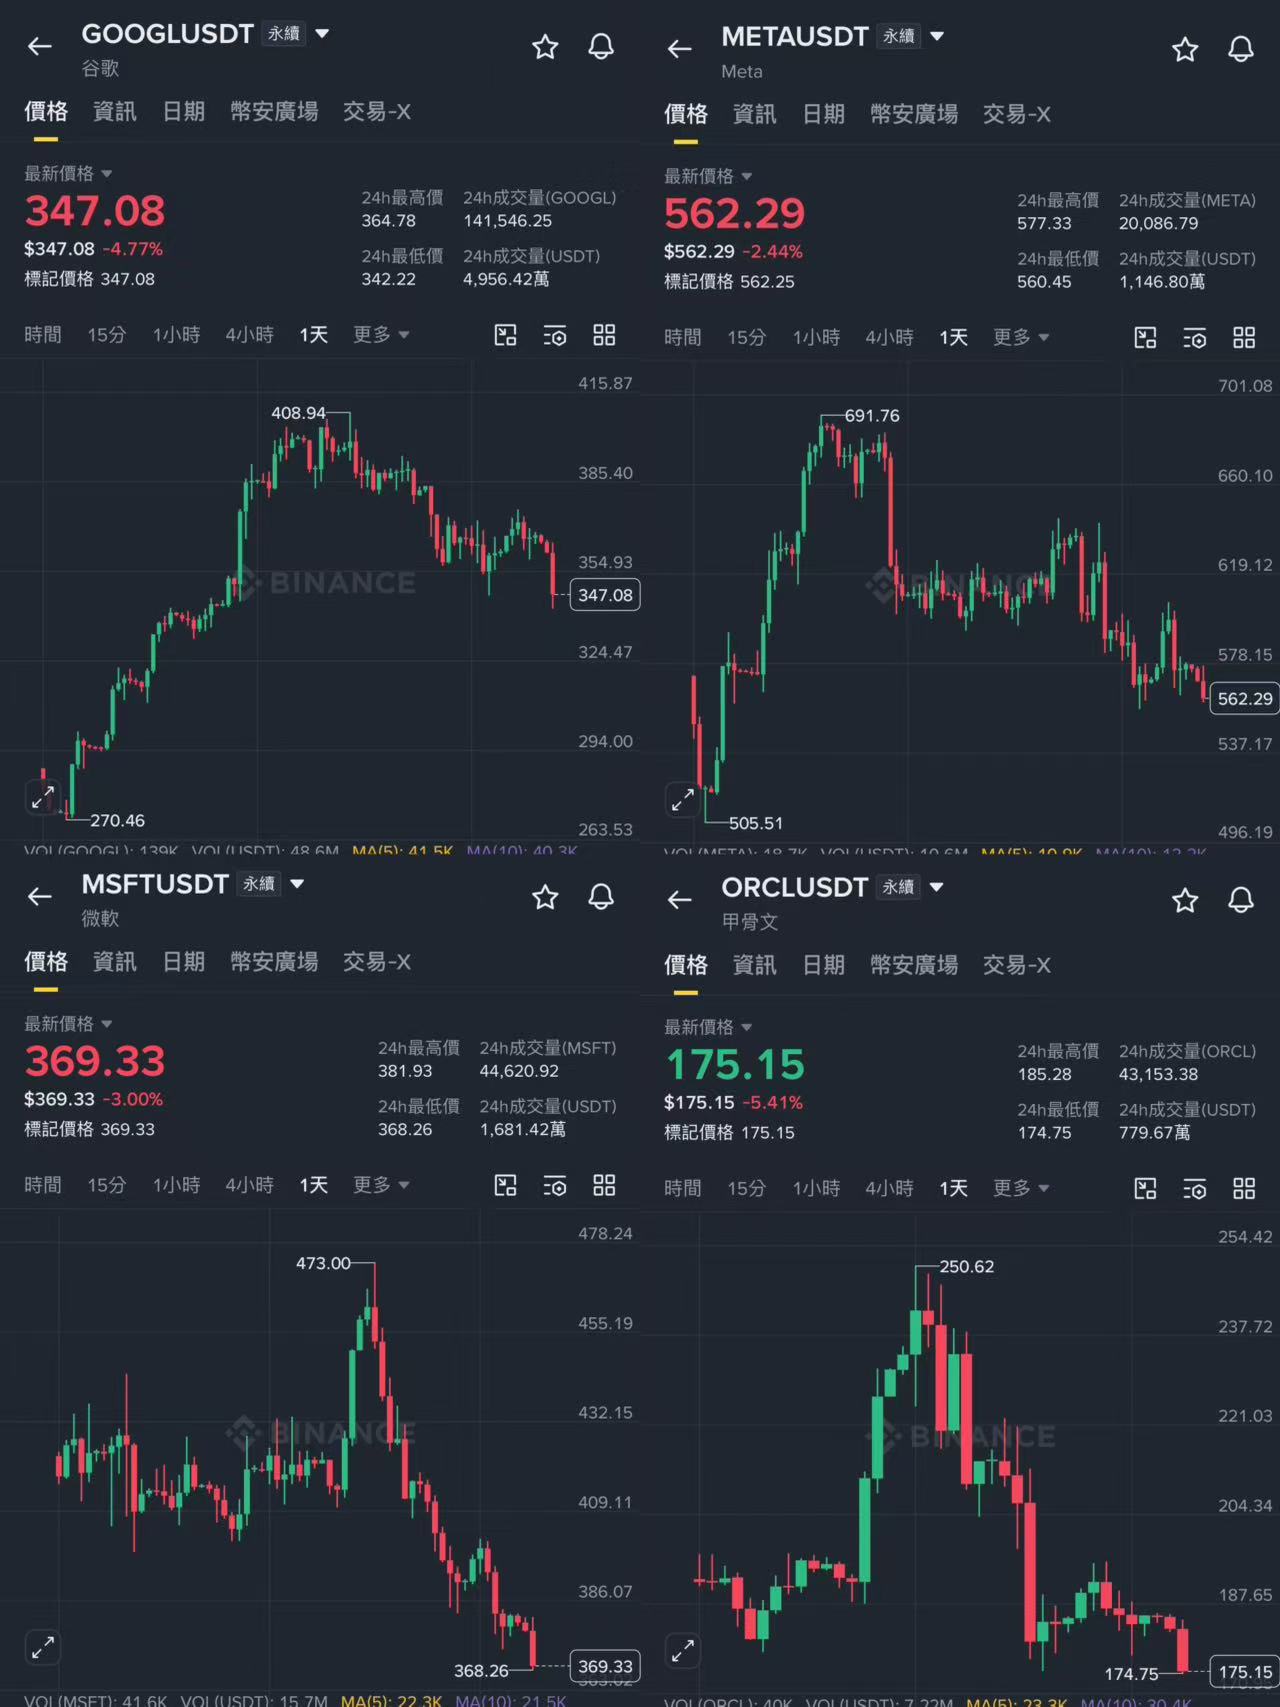Expand GOOGLUSDT chart to fullscreen
Screen dimensions: 1280x1707
pyautogui.click(x=42, y=798)
